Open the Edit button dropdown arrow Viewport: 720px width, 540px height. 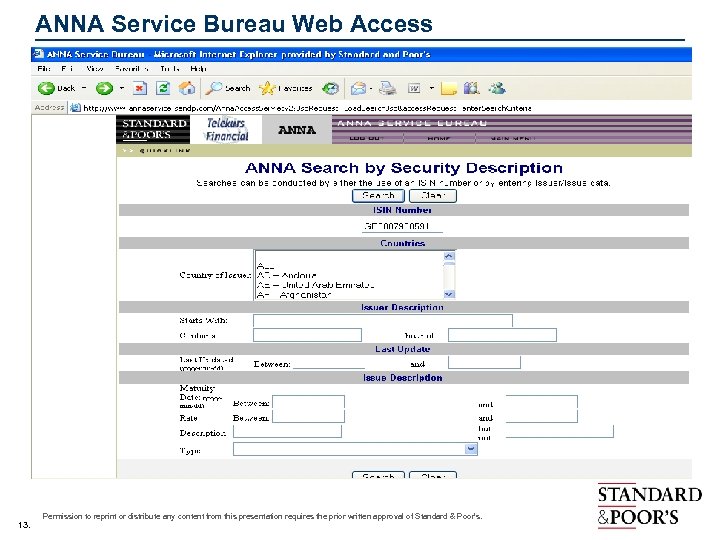432,88
